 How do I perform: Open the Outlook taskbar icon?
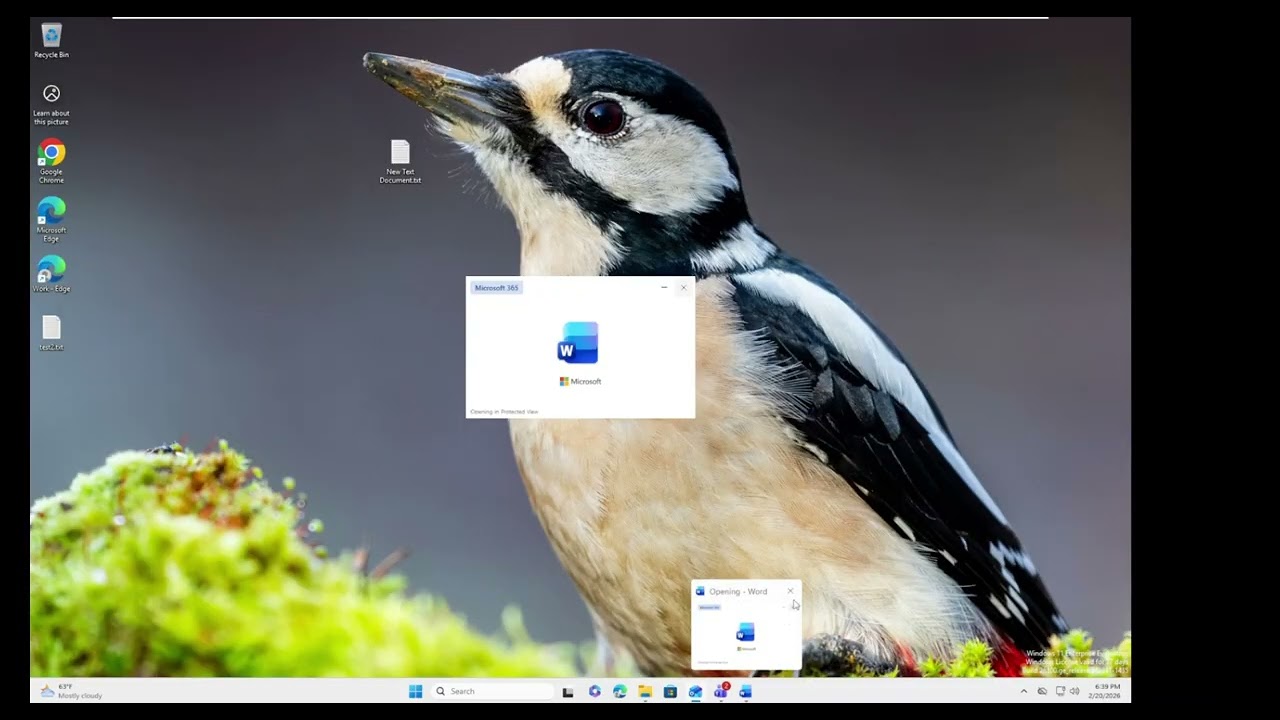[x=695, y=691]
